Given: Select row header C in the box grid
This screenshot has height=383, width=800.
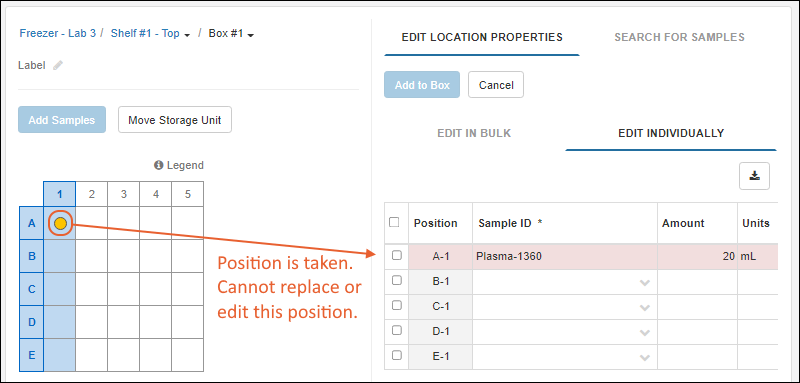Looking at the screenshot, I should click(x=32, y=289).
